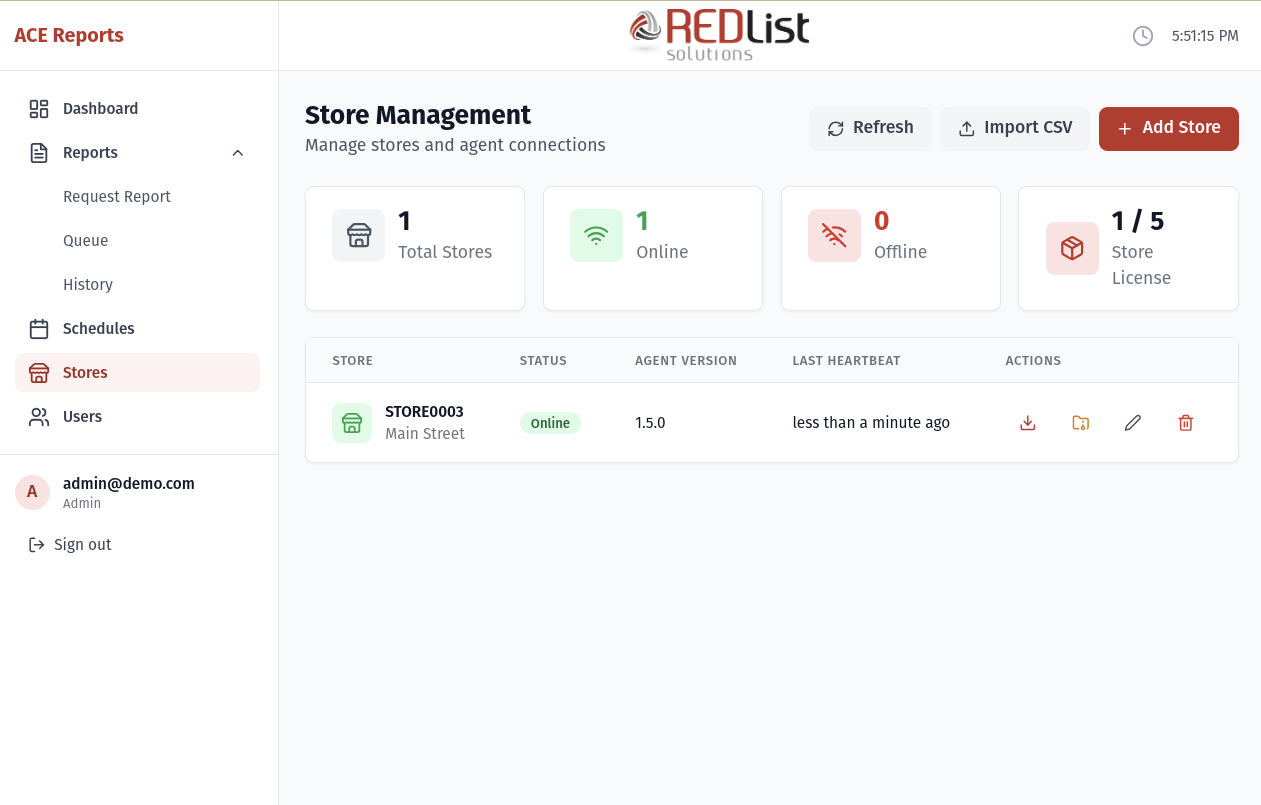Click the Add Store button

[x=1168, y=128]
